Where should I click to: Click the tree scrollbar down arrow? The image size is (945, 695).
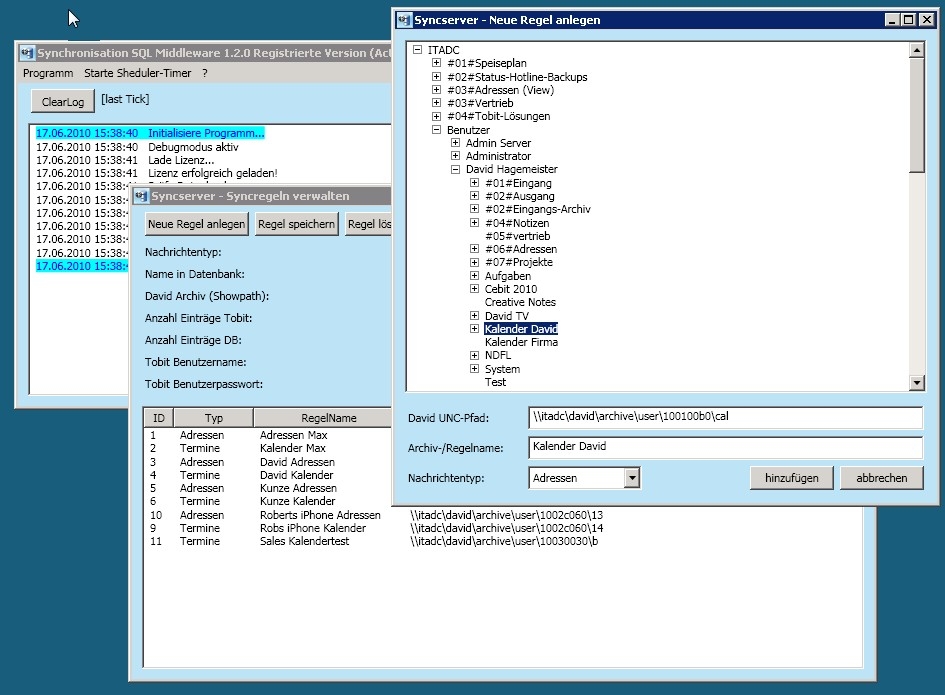(x=917, y=382)
